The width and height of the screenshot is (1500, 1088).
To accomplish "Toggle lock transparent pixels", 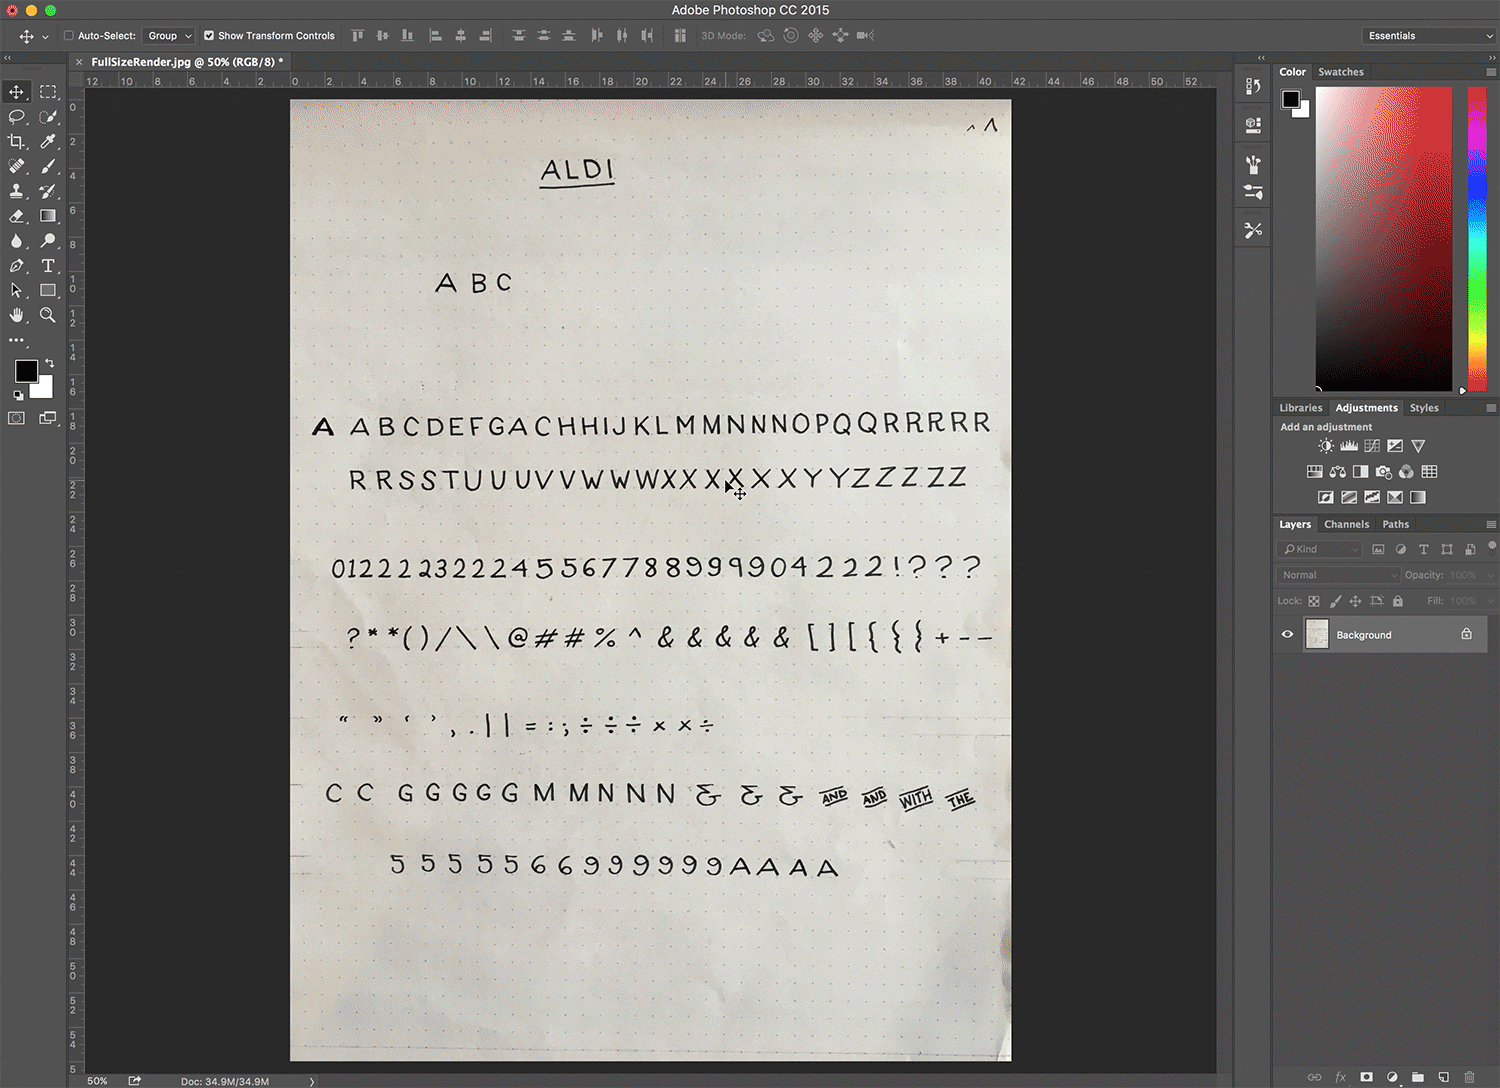I will click(1314, 601).
